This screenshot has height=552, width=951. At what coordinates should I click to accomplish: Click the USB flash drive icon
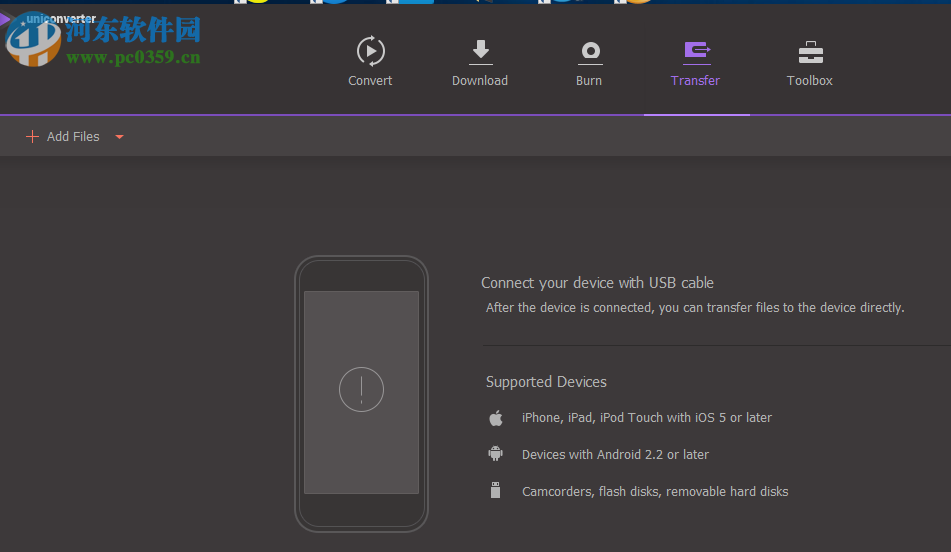click(496, 490)
